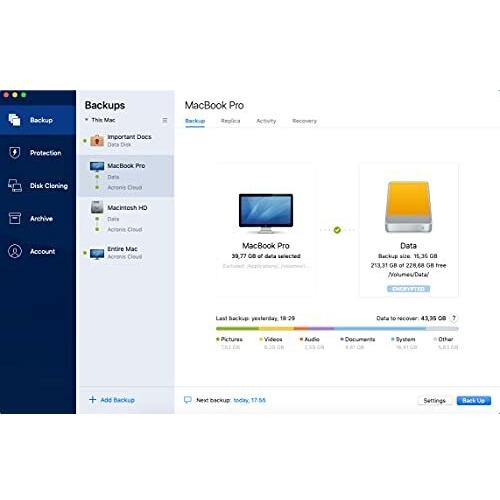Click the Back Up button
Viewport: 500px width, 500px height.
coord(474,400)
